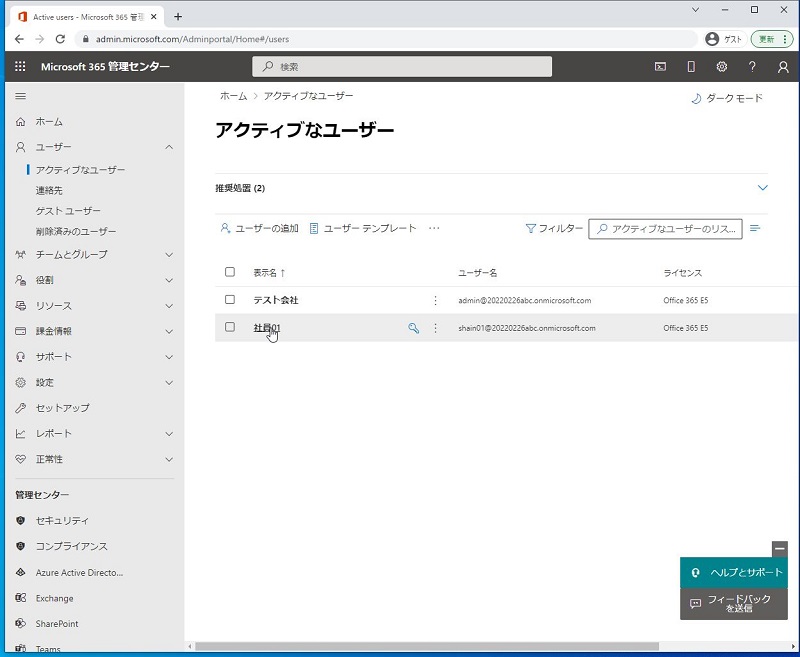Enable ダーク モード
The width and height of the screenshot is (800, 657).
(x=727, y=98)
